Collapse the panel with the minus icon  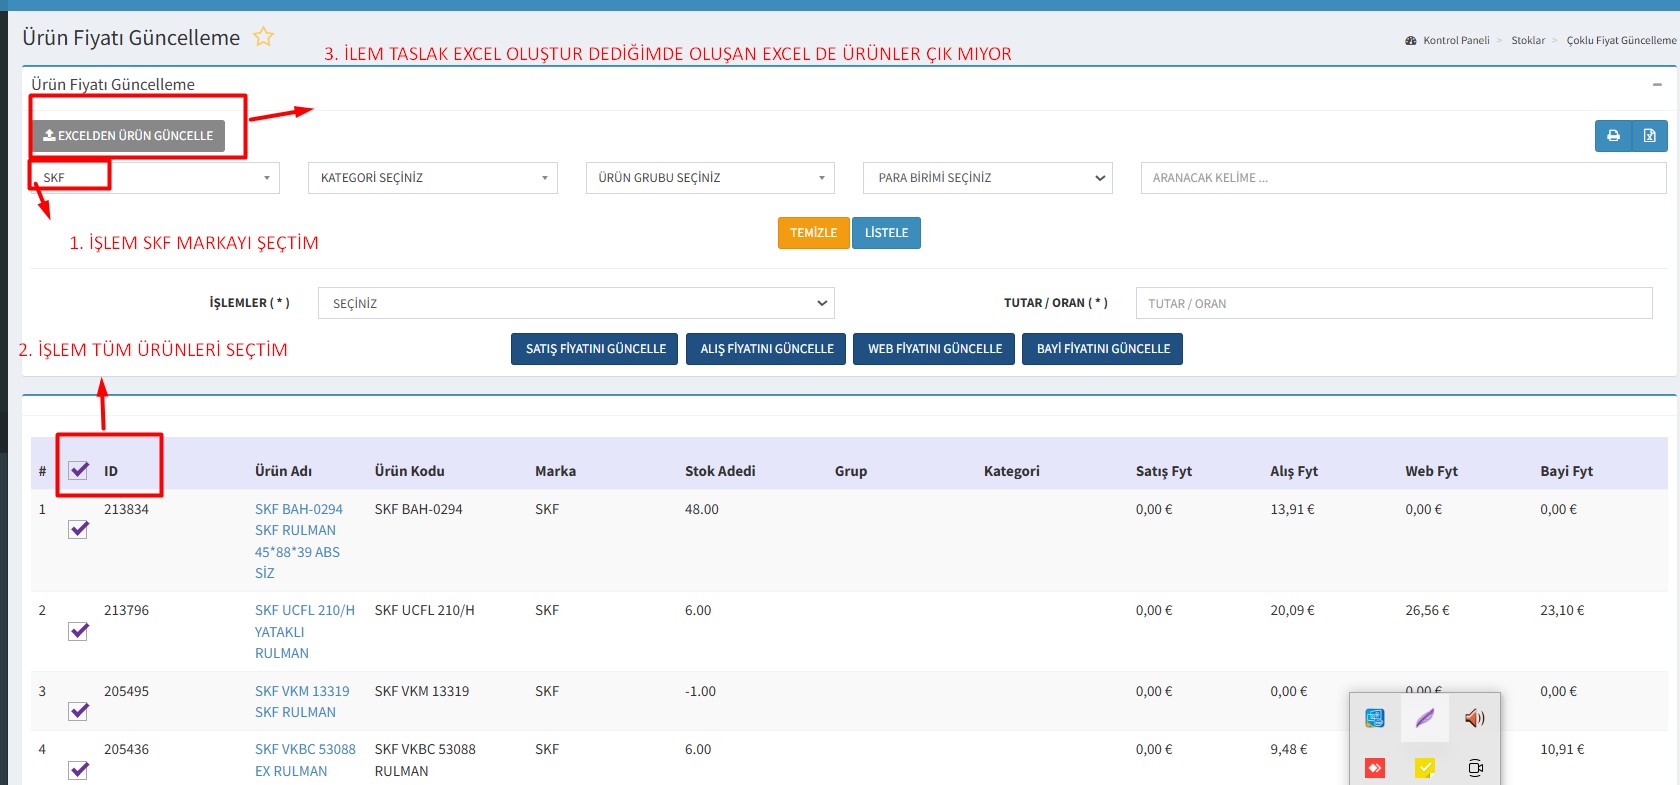1657,85
